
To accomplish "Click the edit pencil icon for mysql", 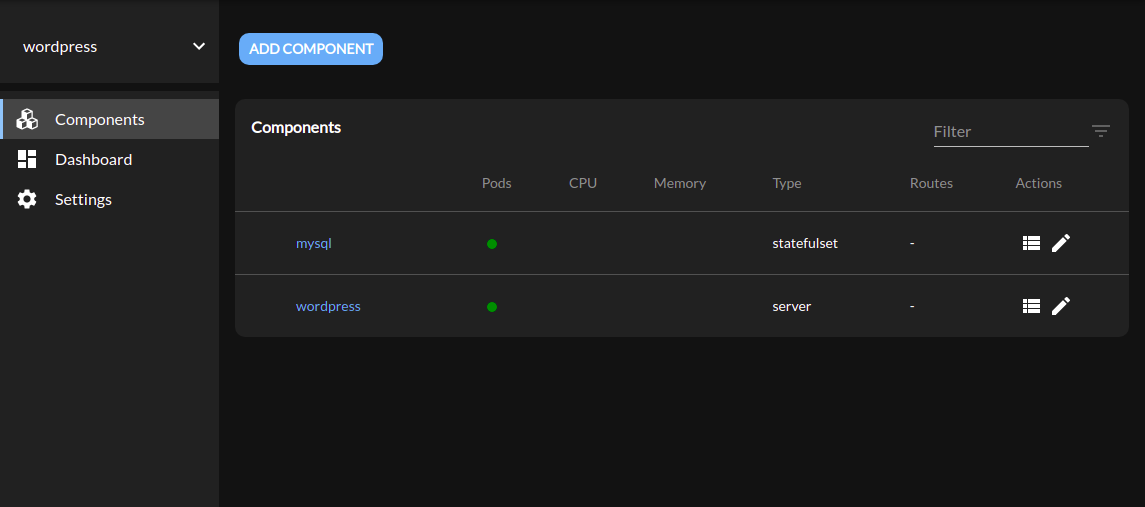I will coord(1061,243).
